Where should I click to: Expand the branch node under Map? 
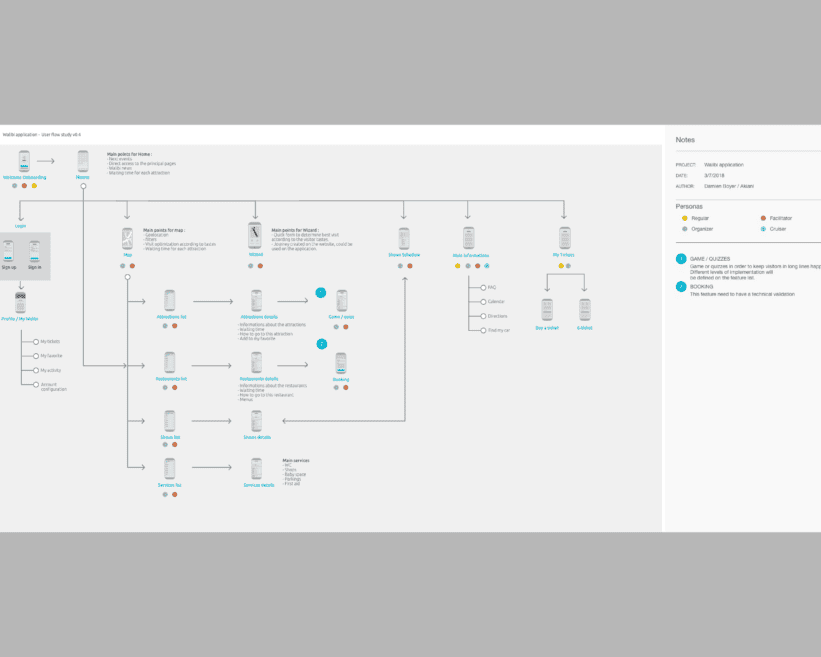[x=128, y=277]
